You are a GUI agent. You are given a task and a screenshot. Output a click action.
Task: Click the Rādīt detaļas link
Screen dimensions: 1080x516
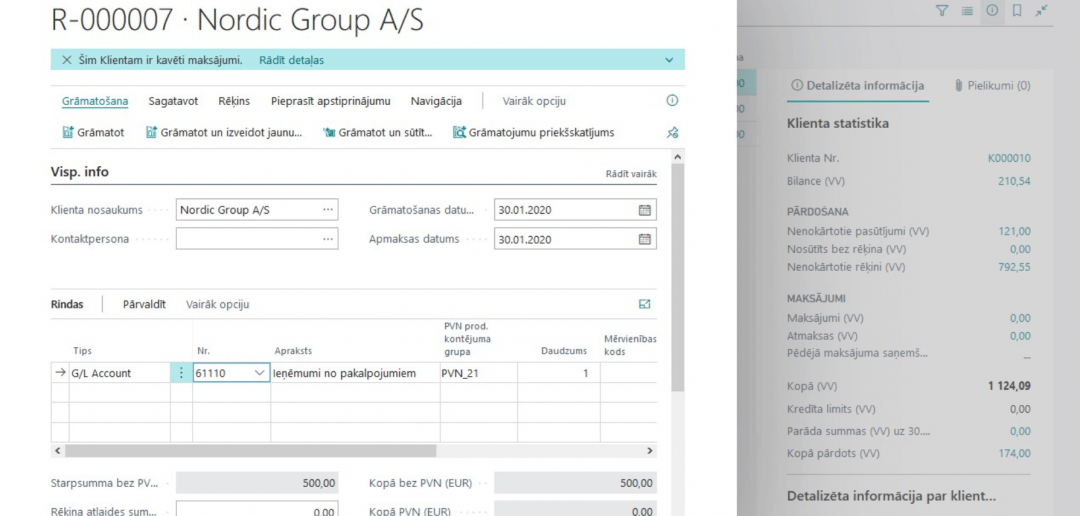click(x=291, y=60)
